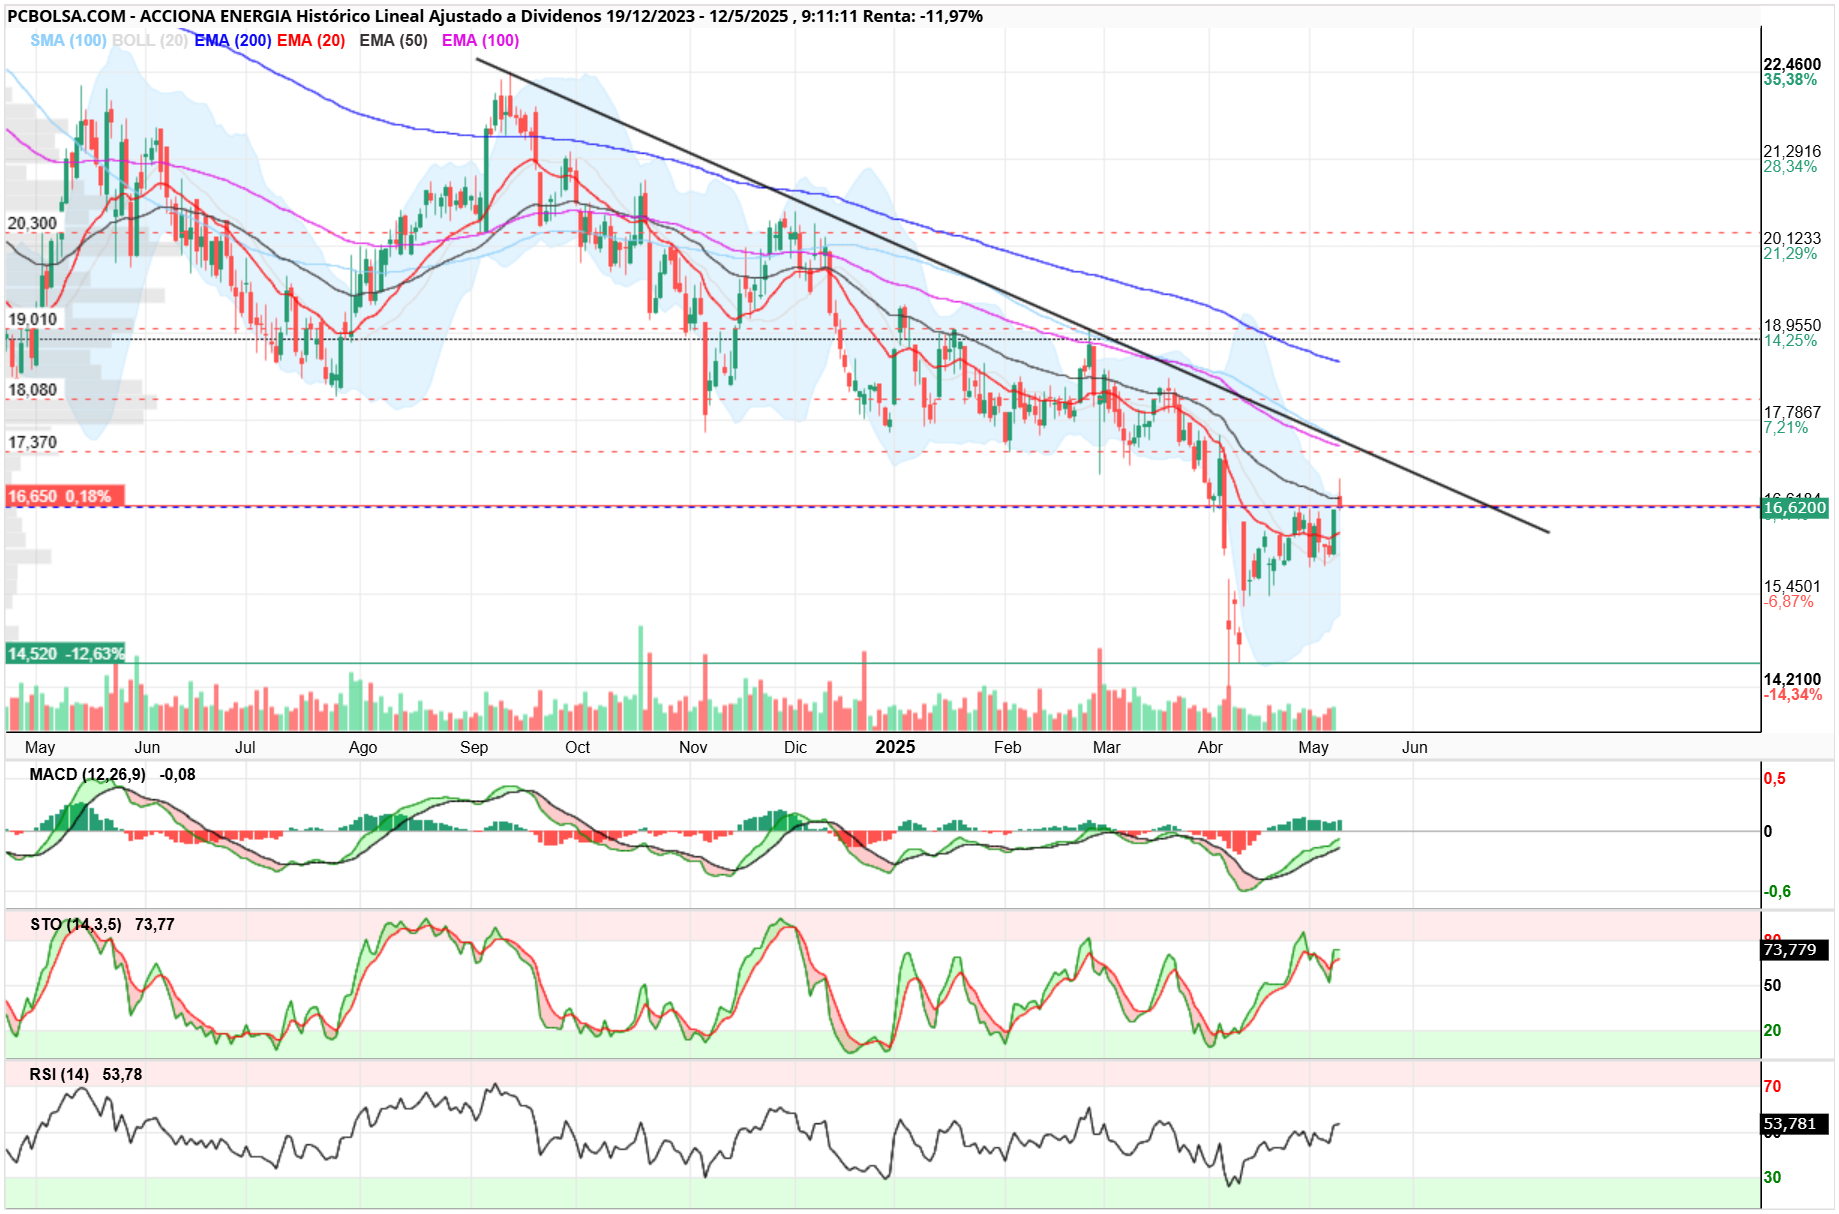
Task: Select the red EMA (20) legend label
Action: 311,40
